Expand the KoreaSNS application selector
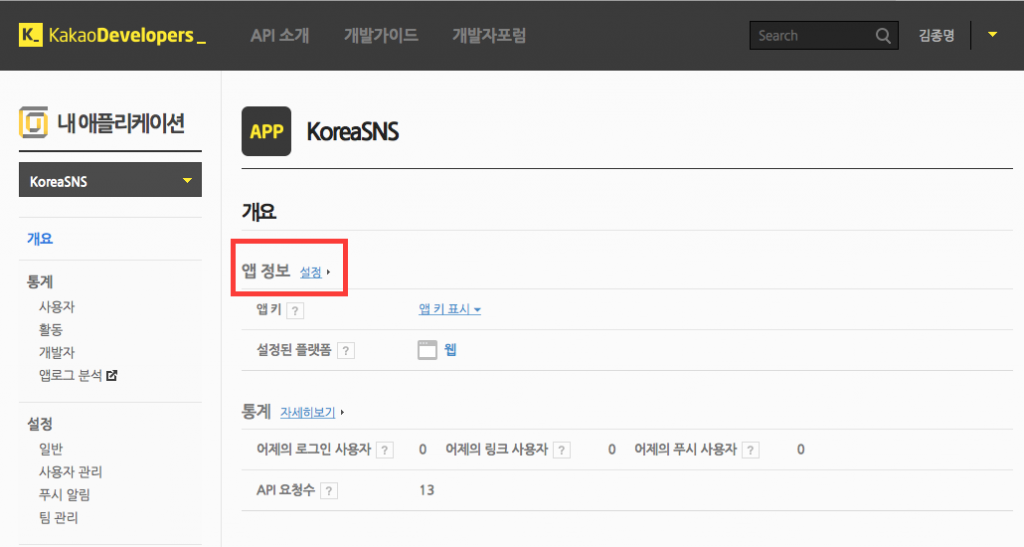 (110, 180)
